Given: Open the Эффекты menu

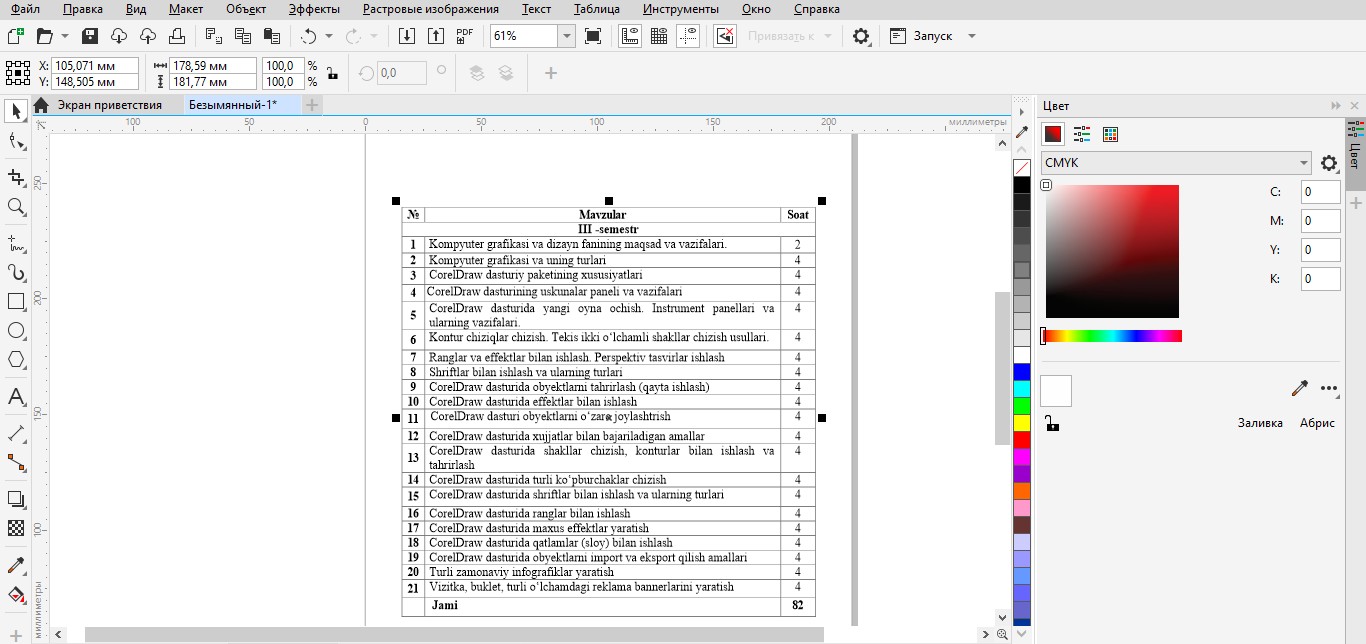Looking at the screenshot, I should pos(314,9).
